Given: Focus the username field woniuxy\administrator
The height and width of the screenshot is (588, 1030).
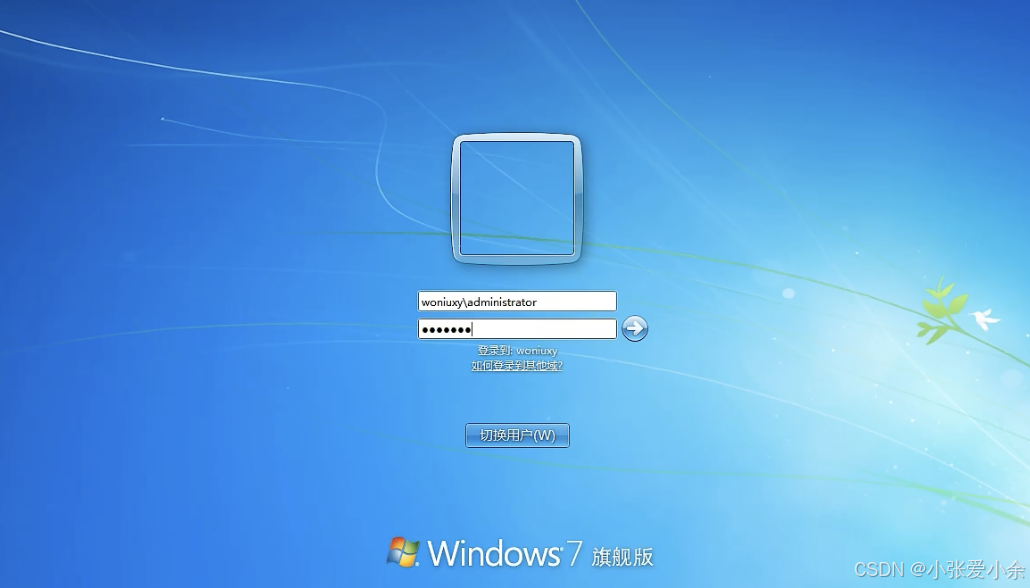Looking at the screenshot, I should coord(517,302).
